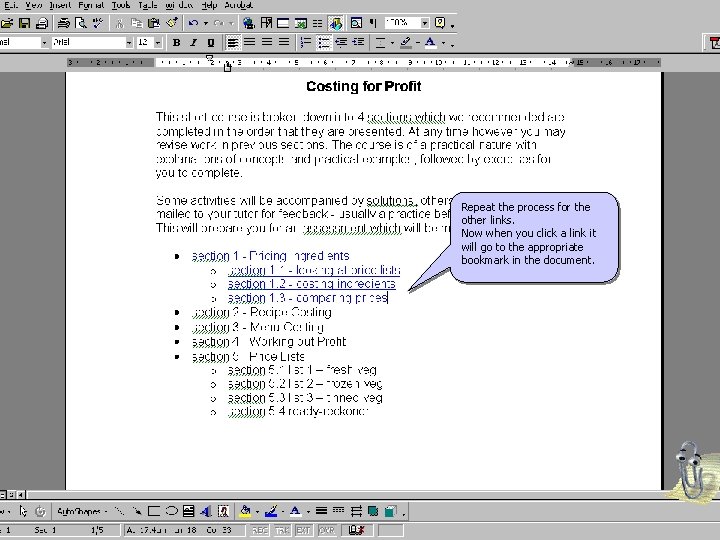The height and width of the screenshot is (540, 720).
Task: Open the Line Style options
Action: point(321,511)
